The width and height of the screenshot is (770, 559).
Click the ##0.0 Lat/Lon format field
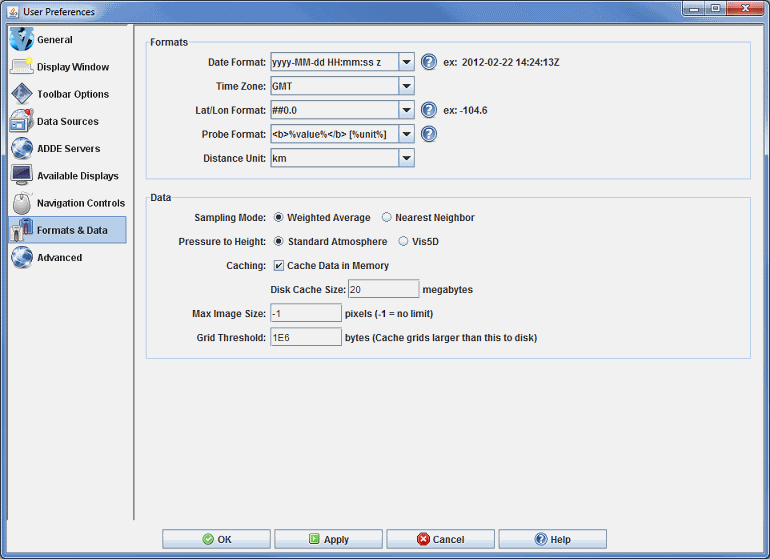[334, 110]
